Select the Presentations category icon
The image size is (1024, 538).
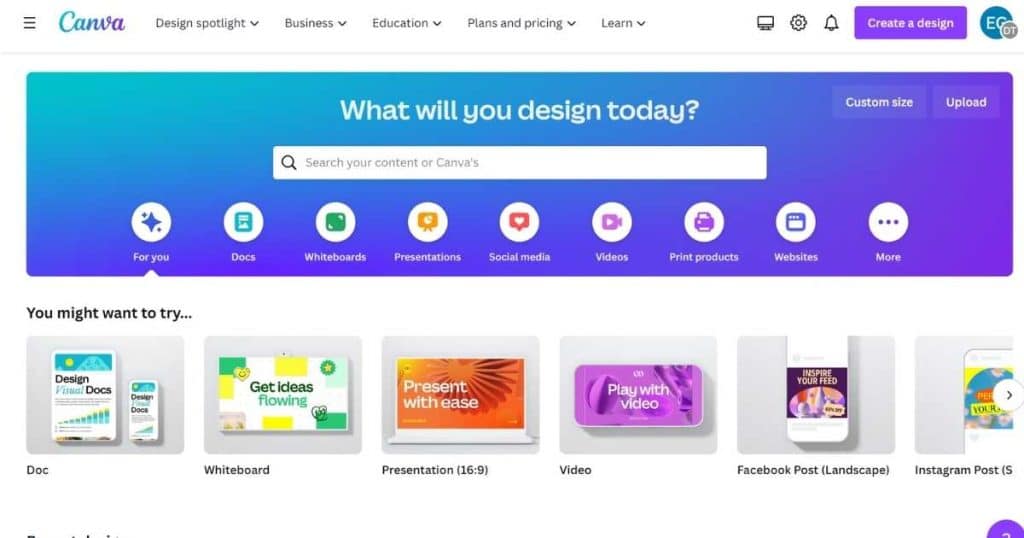click(x=427, y=222)
